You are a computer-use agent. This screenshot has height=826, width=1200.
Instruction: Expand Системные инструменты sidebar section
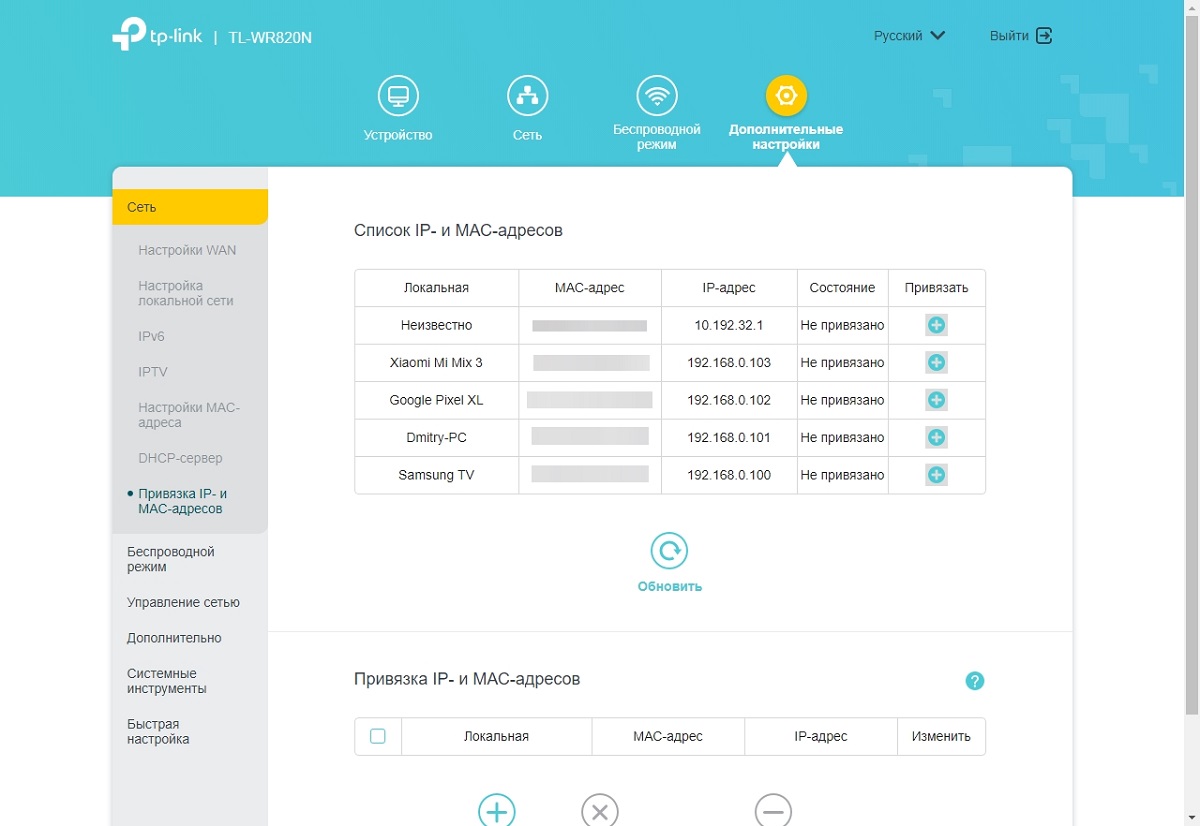[x=167, y=681]
